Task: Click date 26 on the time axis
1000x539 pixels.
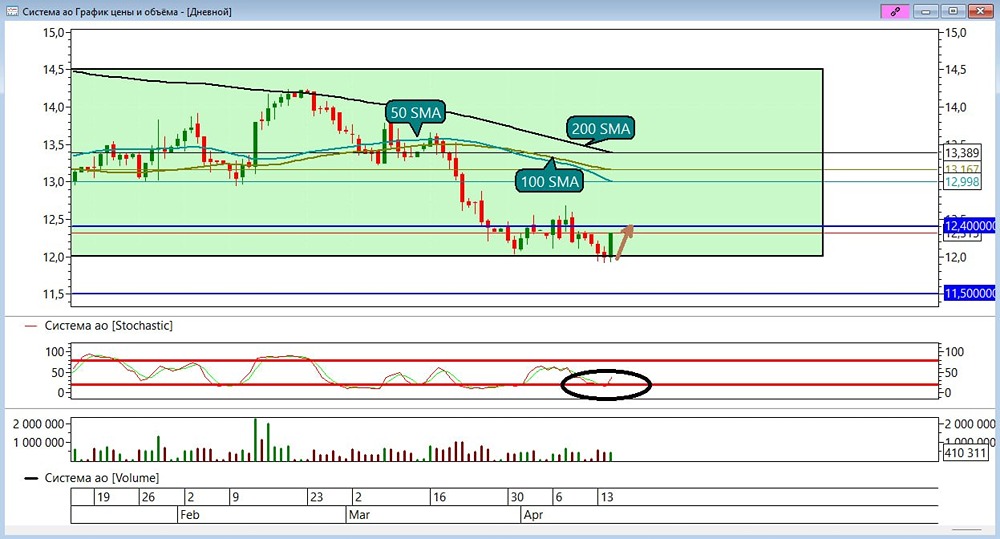Action: coord(148,497)
